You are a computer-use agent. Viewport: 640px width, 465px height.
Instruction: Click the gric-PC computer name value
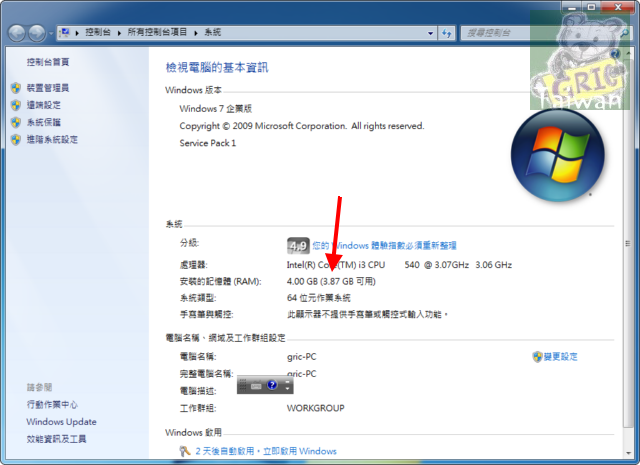click(302, 356)
